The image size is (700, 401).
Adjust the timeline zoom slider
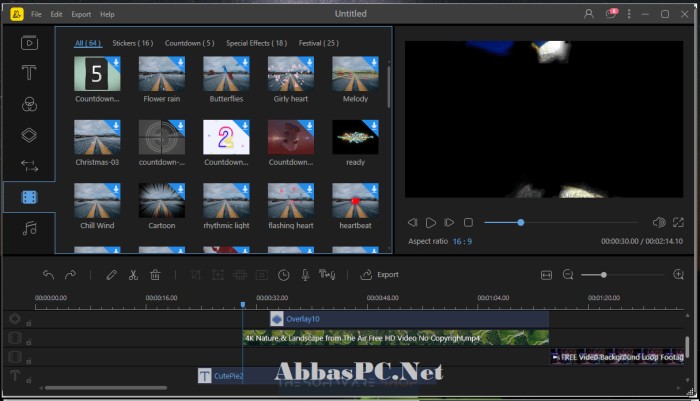[604, 275]
